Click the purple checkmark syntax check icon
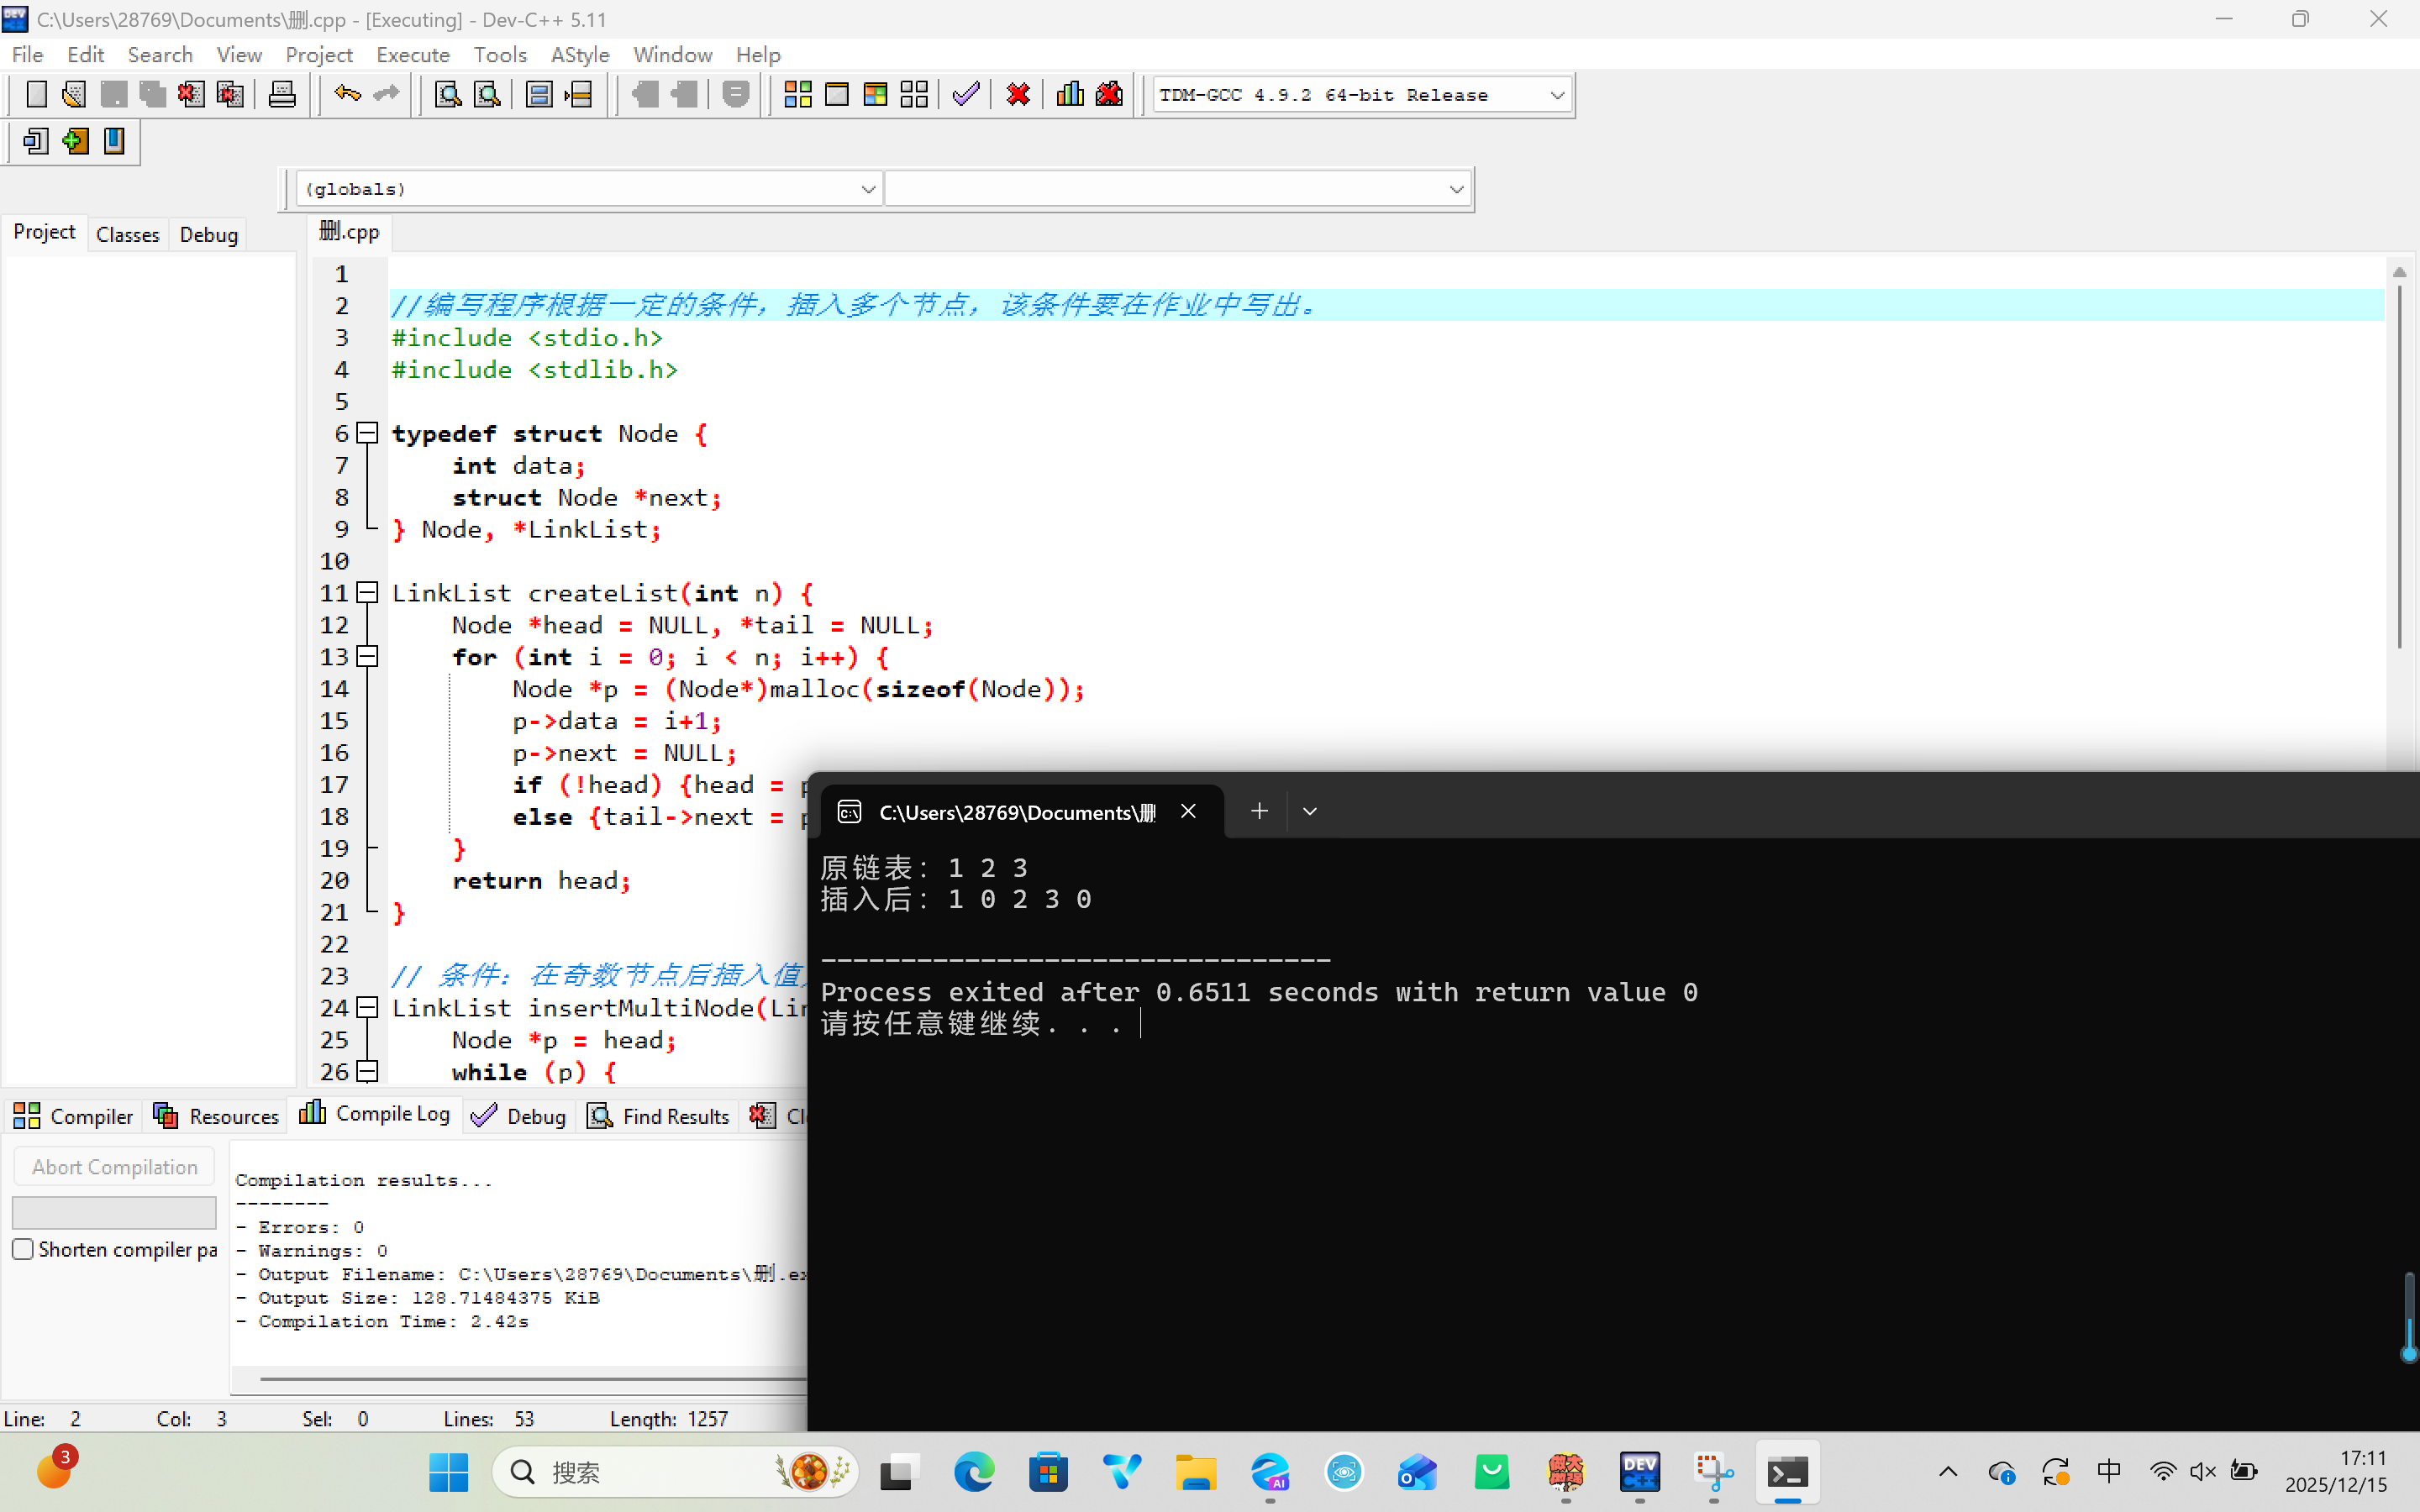2420x1512 pixels. coord(965,95)
